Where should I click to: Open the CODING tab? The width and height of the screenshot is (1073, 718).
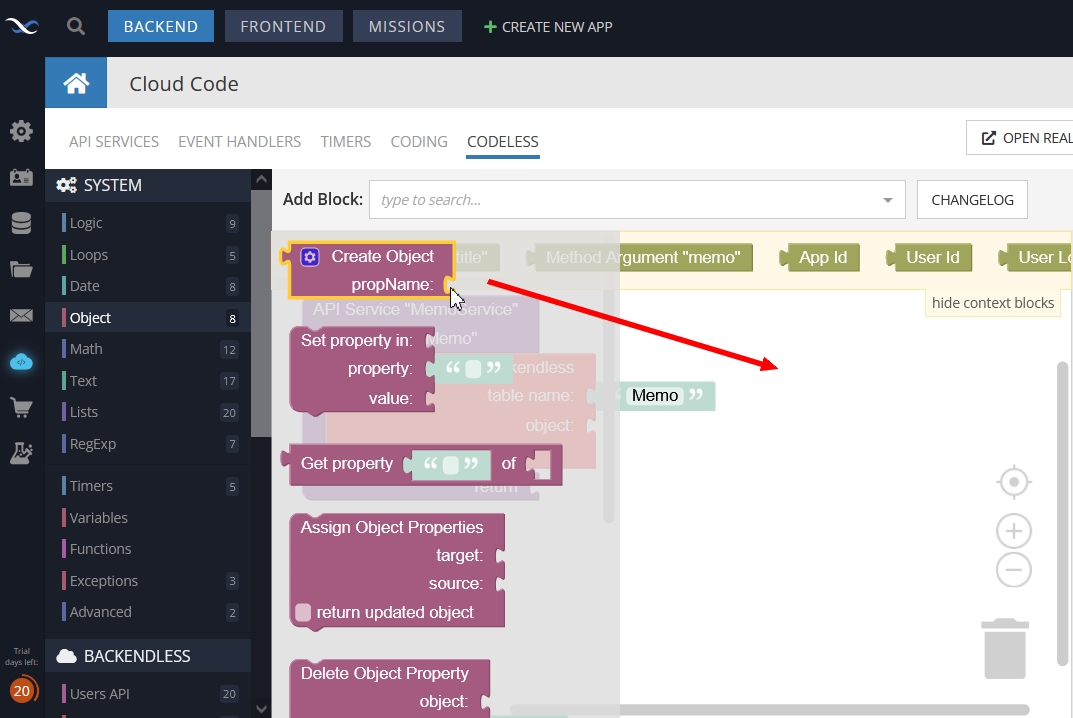419,142
